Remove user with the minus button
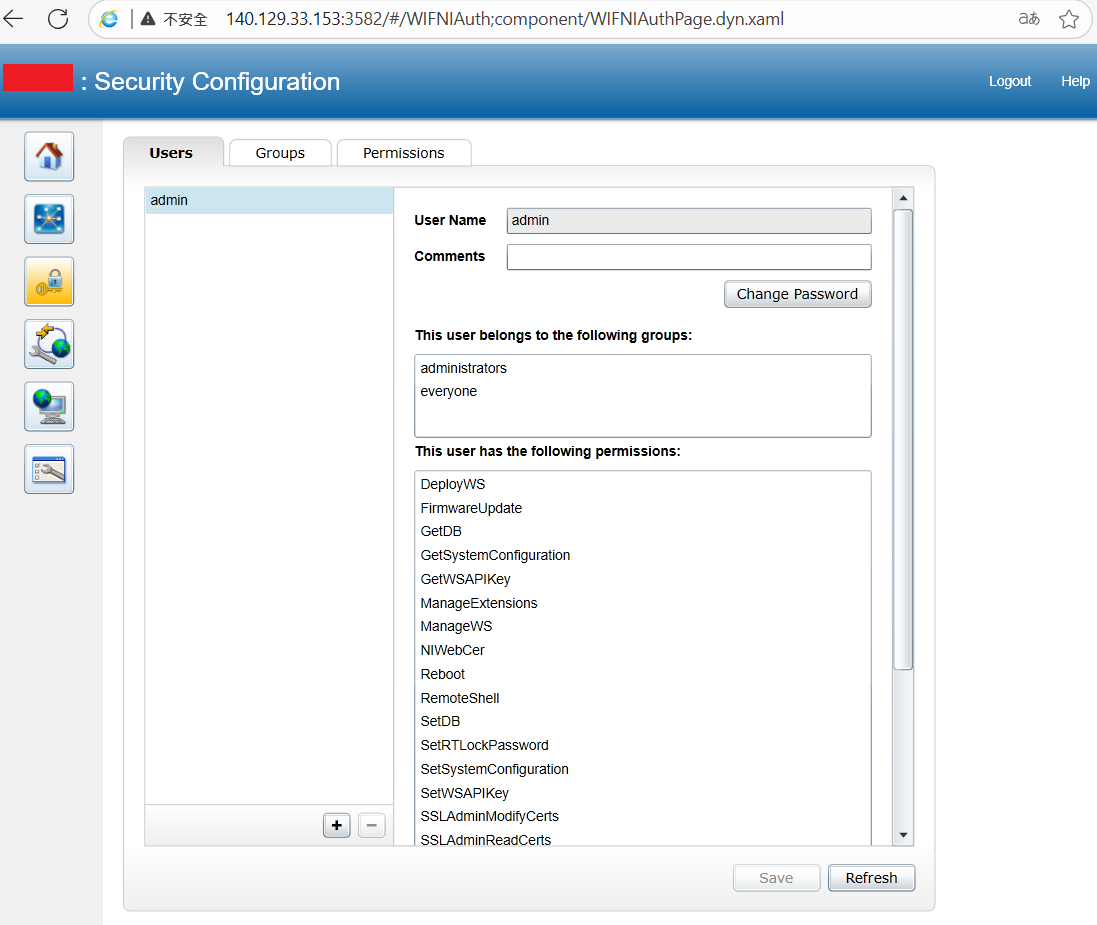This screenshot has width=1097, height=925. tap(371, 826)
